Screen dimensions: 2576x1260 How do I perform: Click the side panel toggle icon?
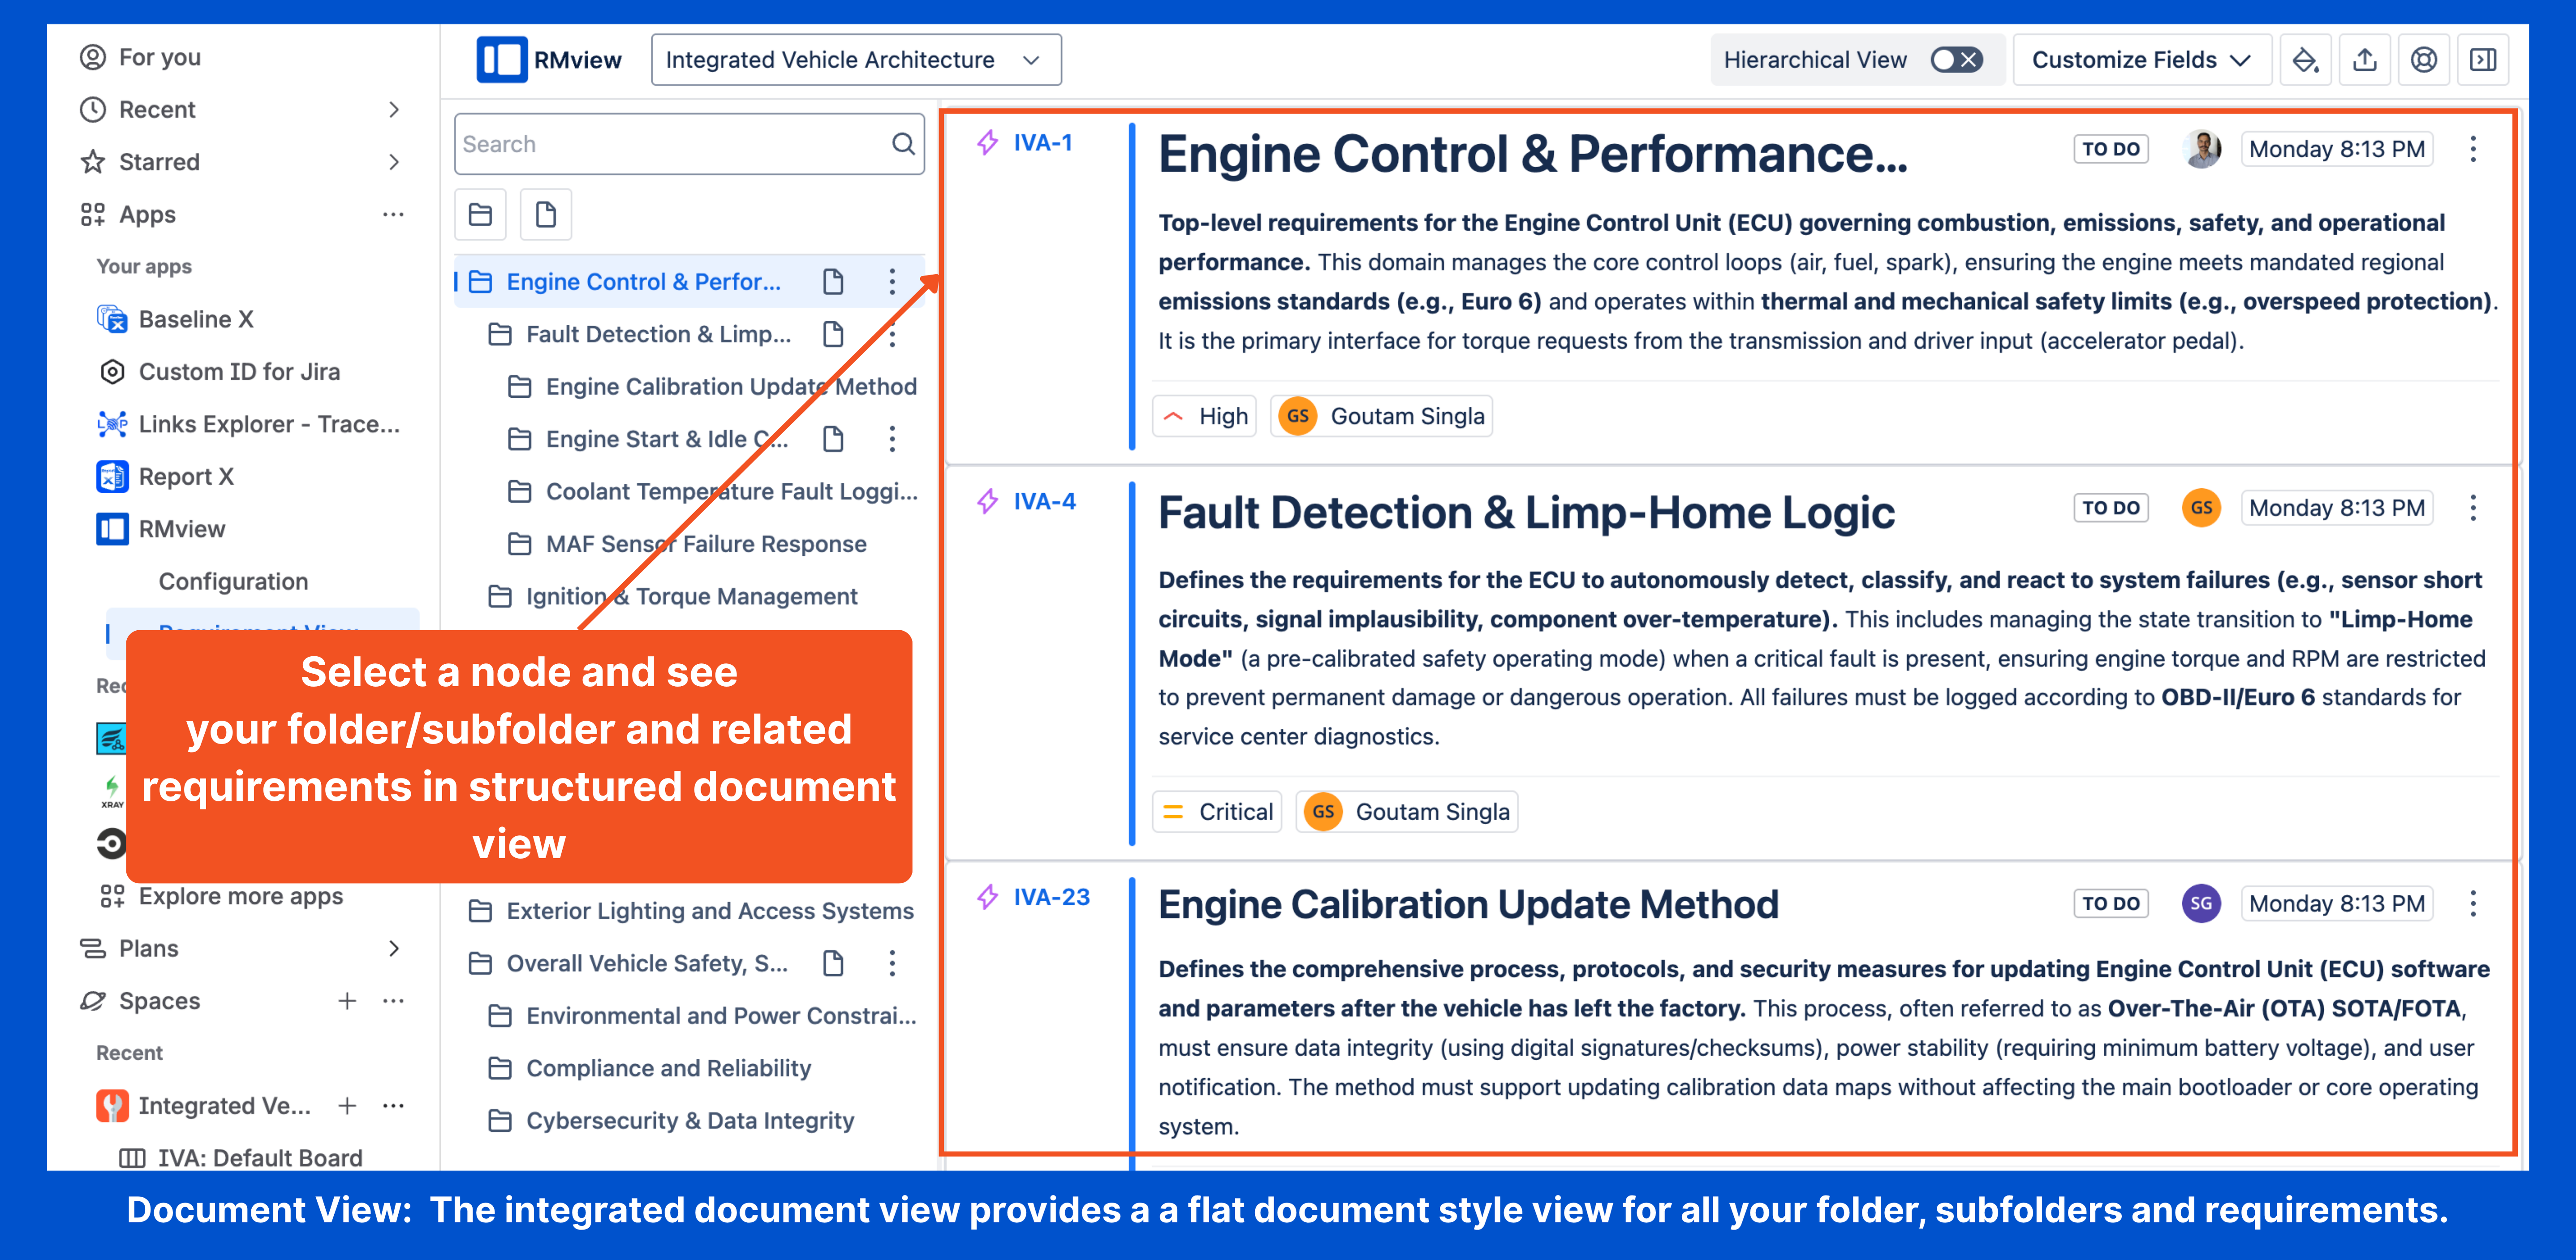pyautogui.click(x=2482, y=60)
